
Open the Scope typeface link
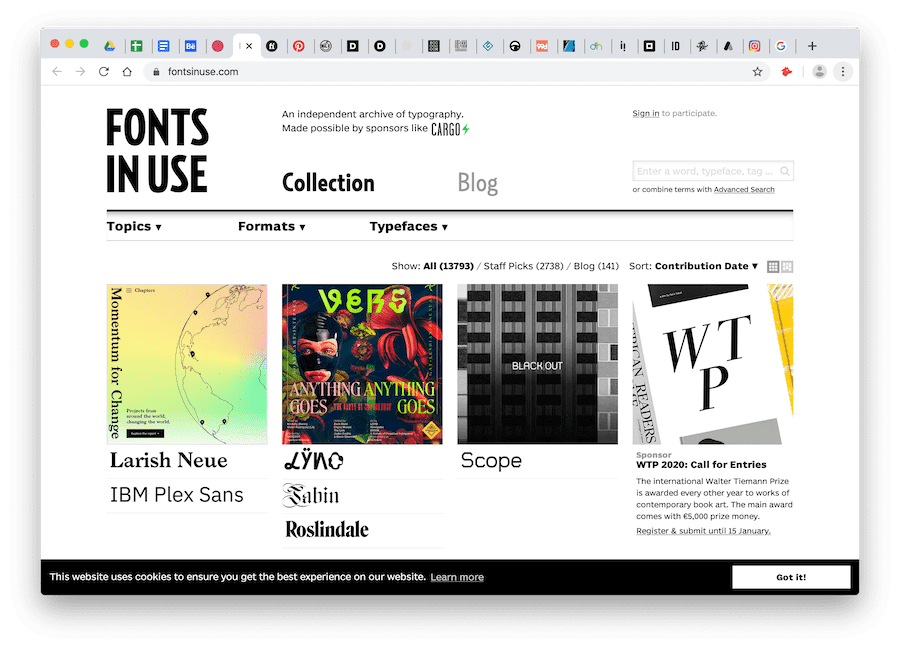[491, 461]
